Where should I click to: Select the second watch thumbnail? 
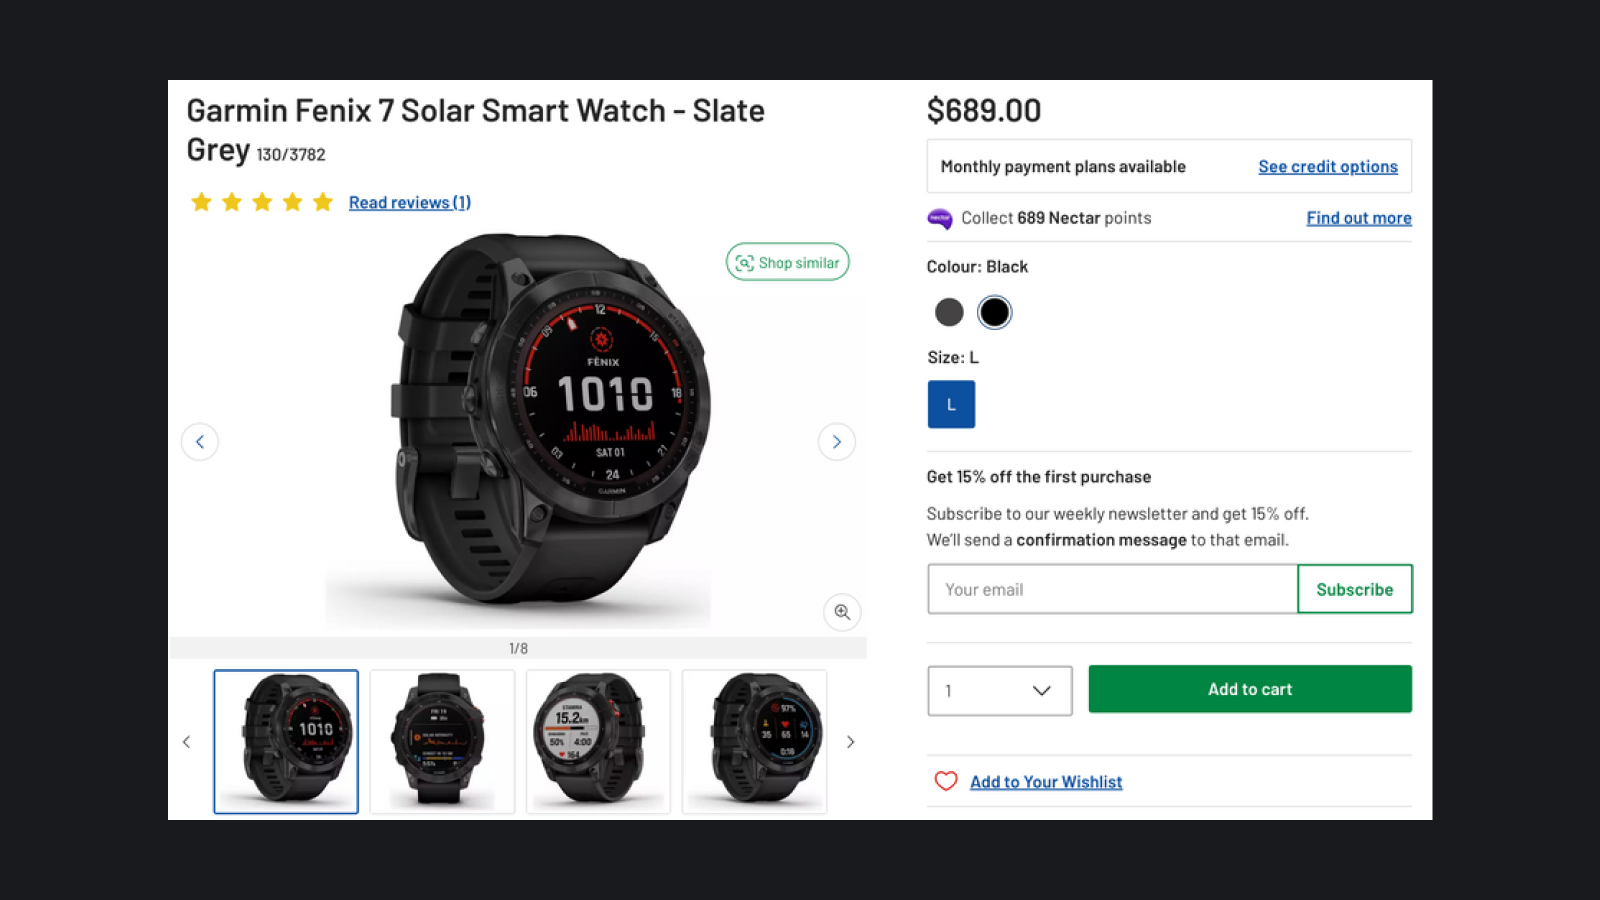pyautogui.click(x=442, y=741)
